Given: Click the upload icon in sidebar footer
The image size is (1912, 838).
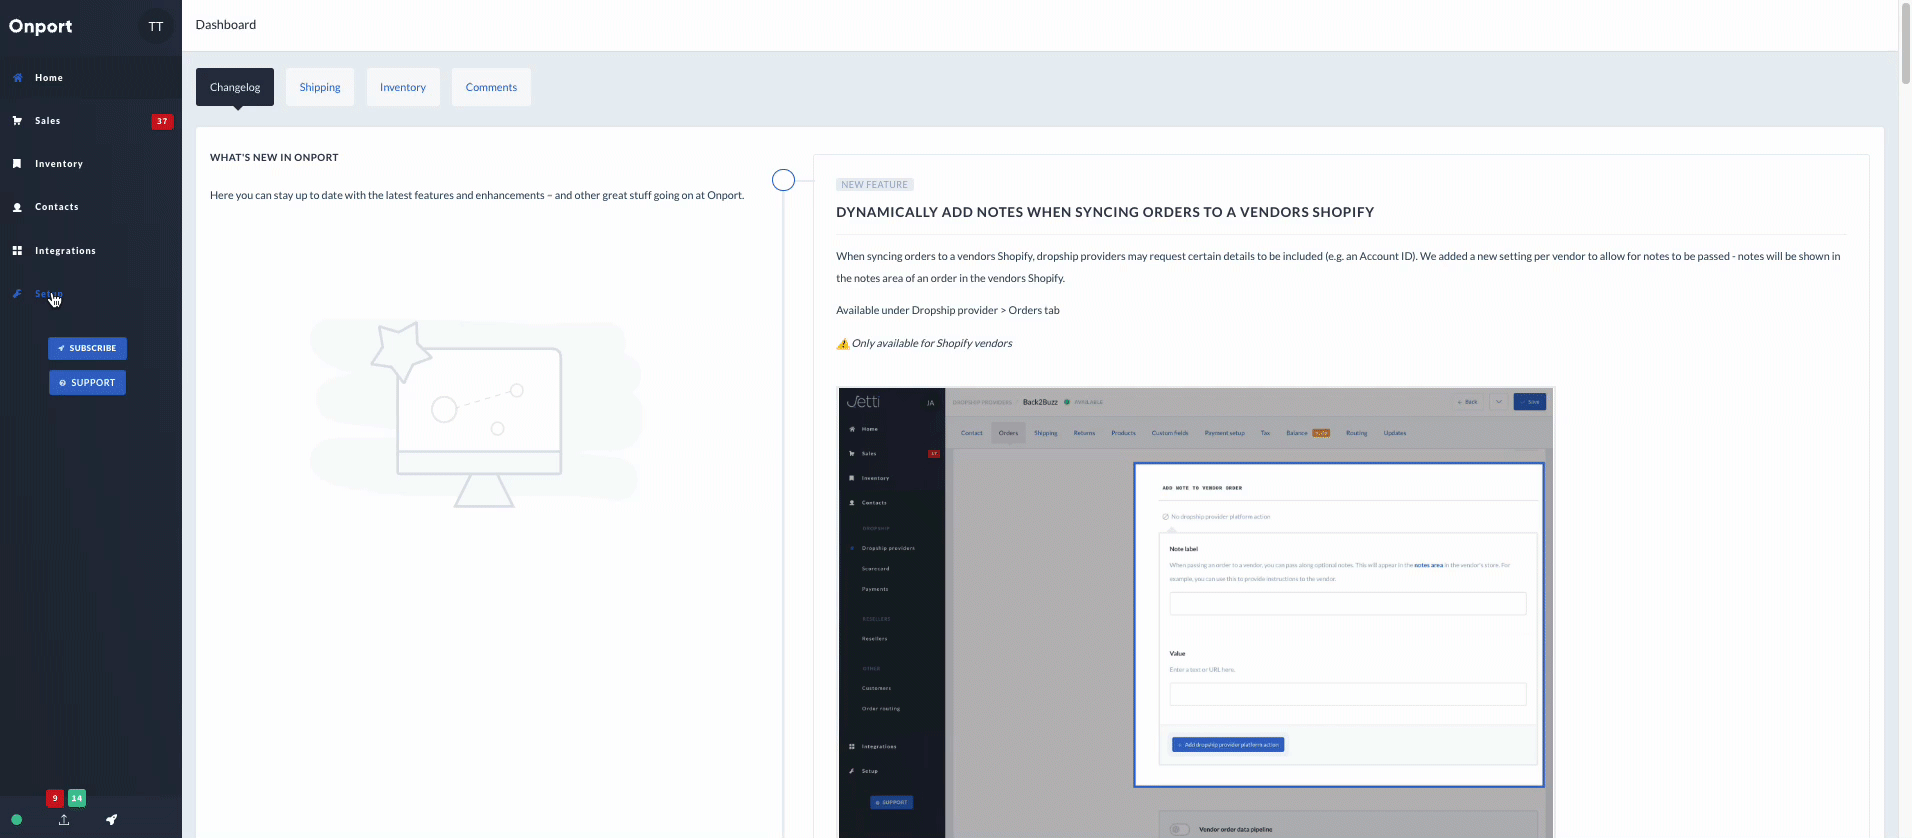Looking at the screenshot, I should [x=64, y=820].
